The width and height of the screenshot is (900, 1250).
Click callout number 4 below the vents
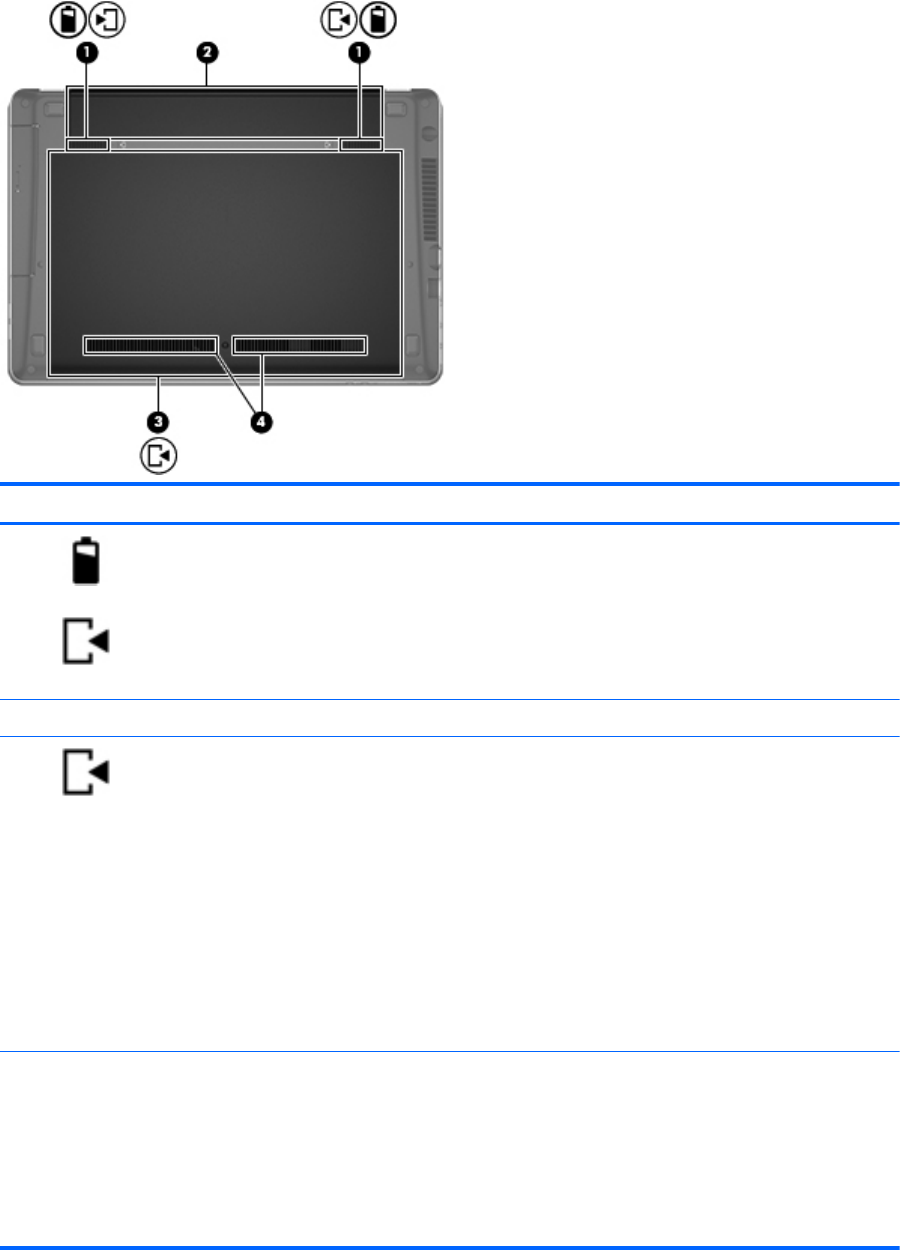pos(259,423)
